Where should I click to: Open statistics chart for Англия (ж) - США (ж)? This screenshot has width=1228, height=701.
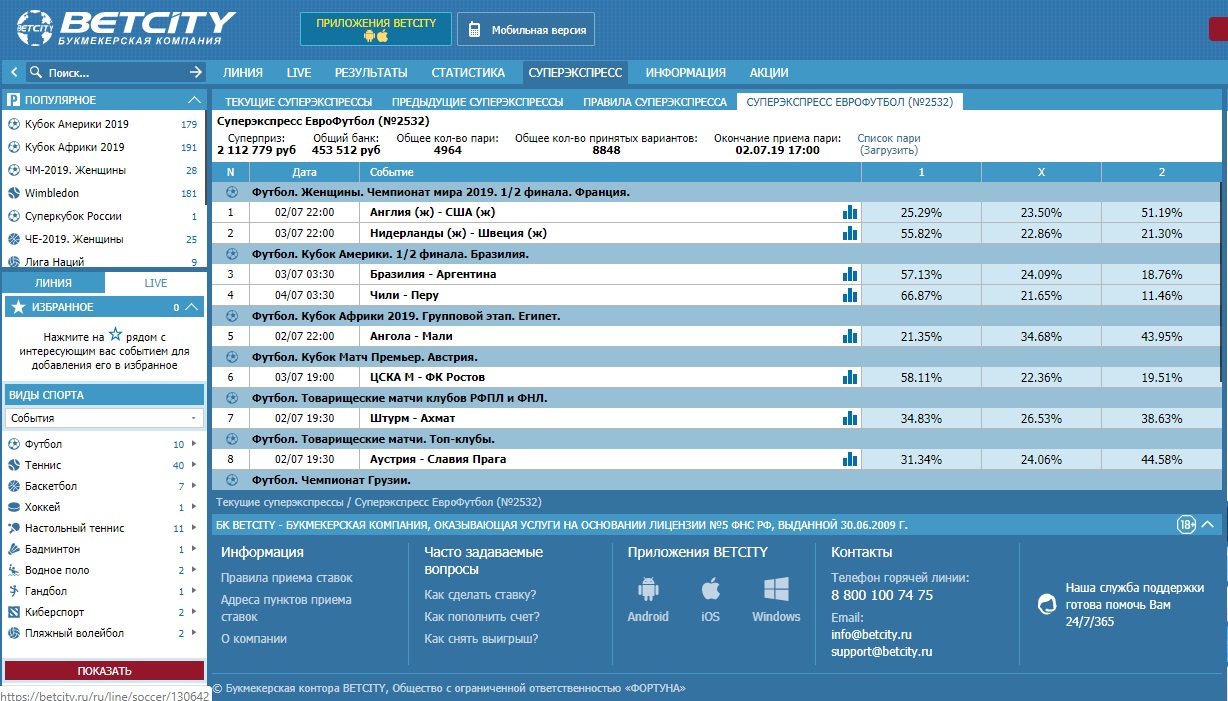pyautogui.click(x=850, y=212)
